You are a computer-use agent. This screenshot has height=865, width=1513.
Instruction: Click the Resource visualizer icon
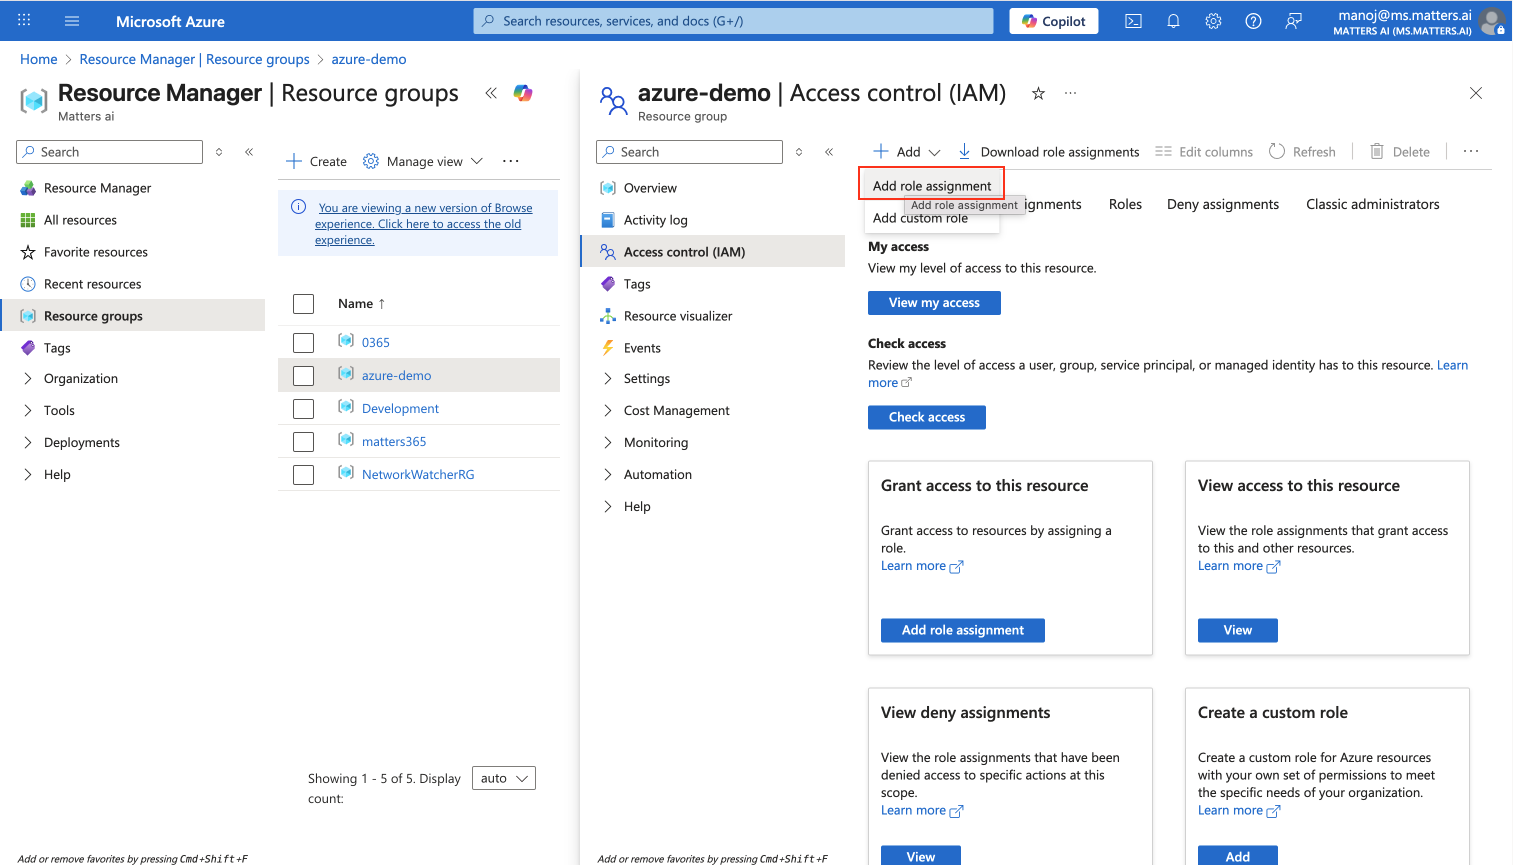(608, 316)
